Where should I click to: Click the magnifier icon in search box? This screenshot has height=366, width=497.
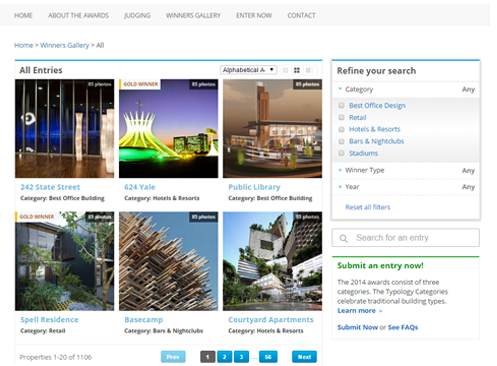point(343,238)
